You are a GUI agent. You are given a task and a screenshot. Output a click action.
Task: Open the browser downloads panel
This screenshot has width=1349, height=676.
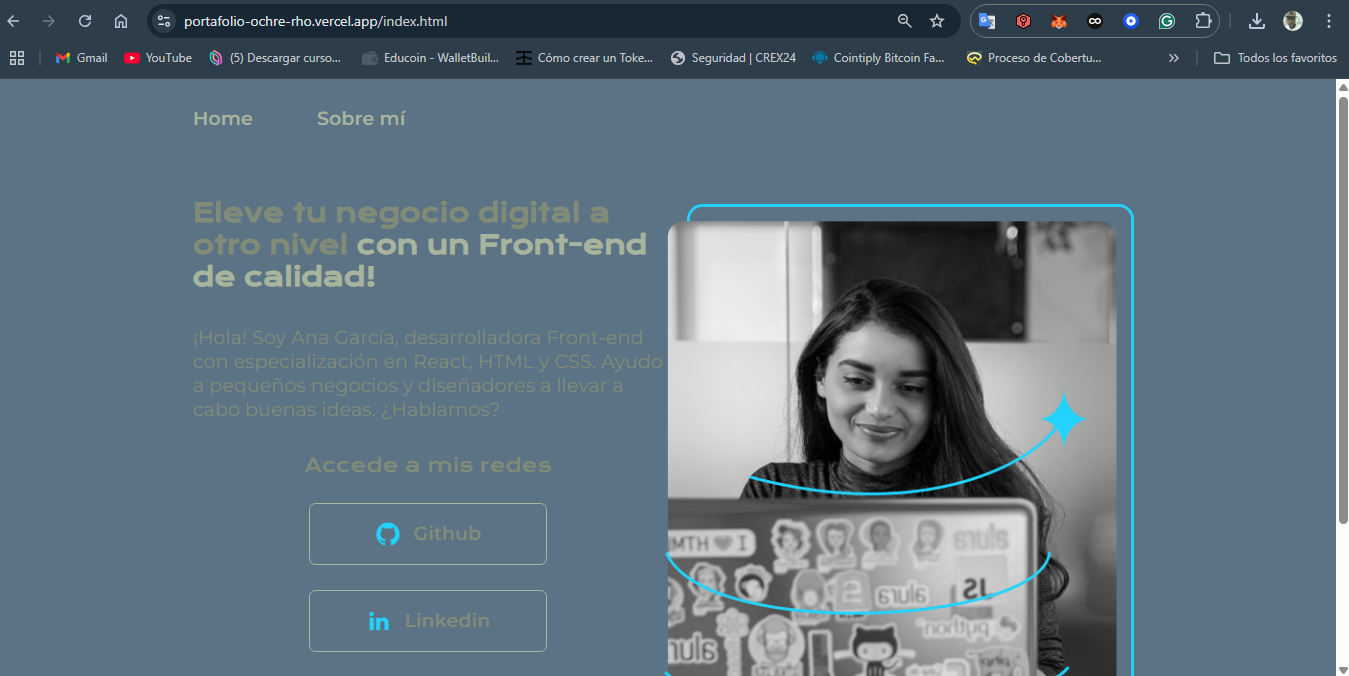tap(1257, 21)
